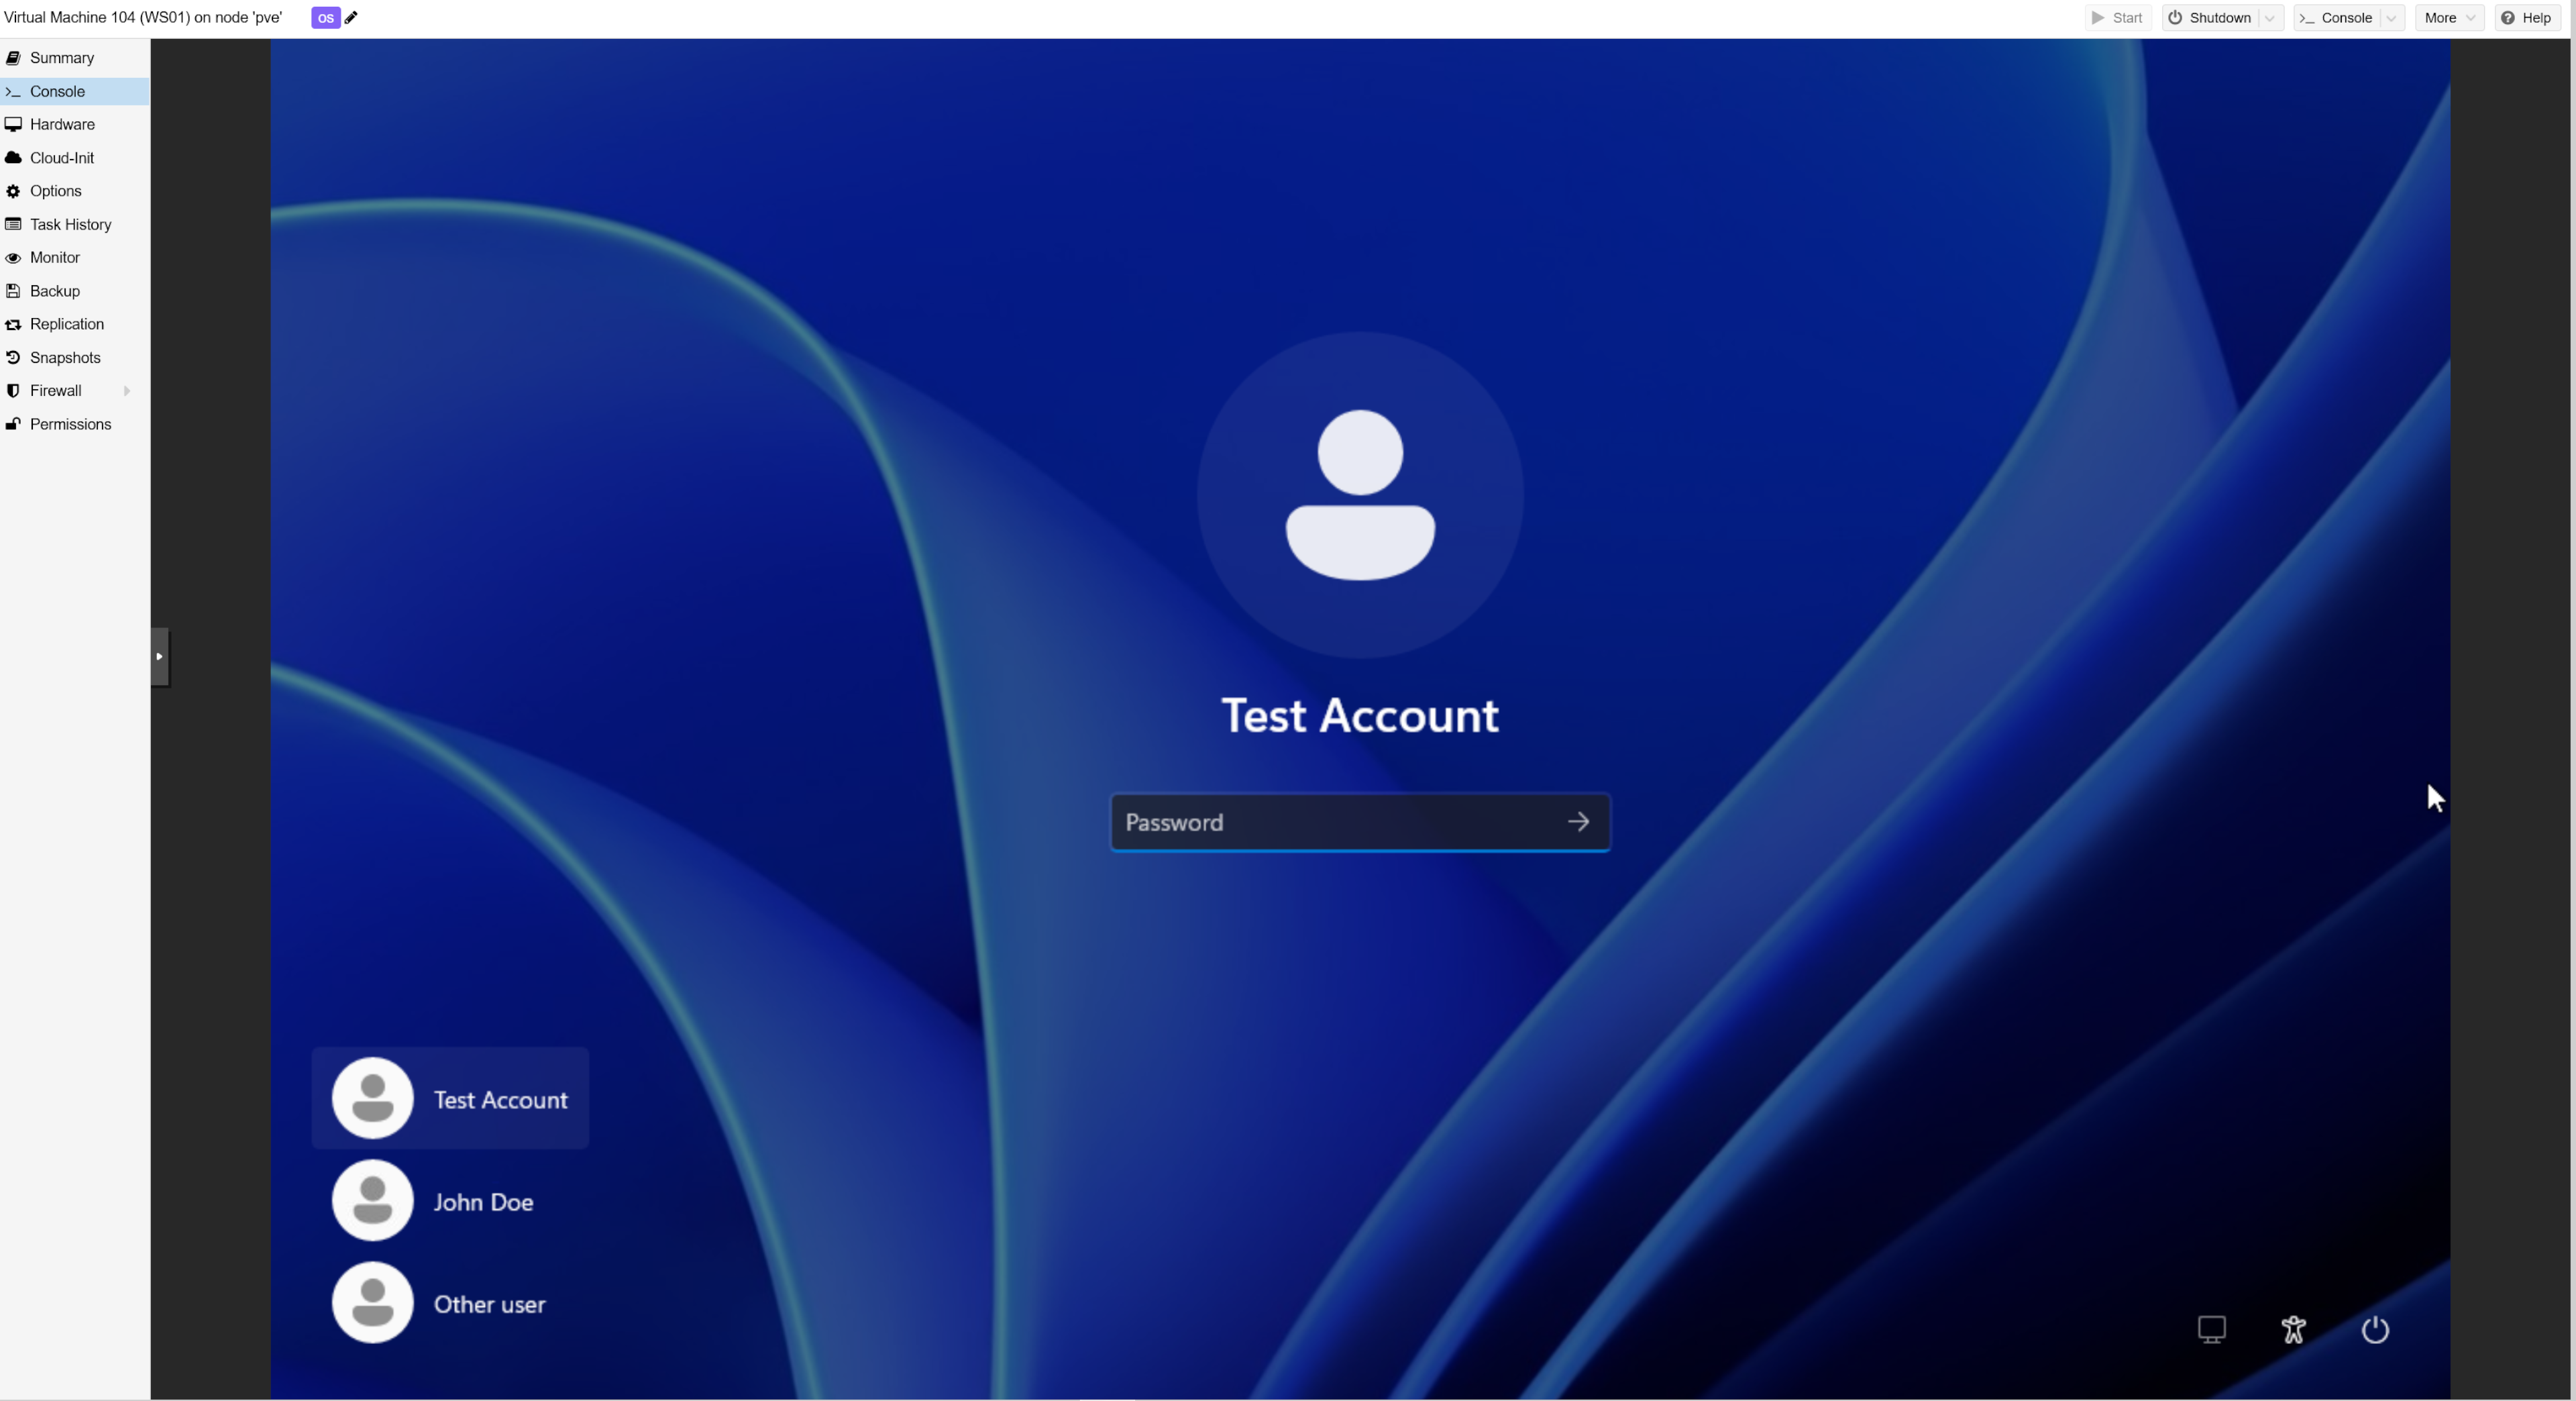Click the virtual machine title text
The width and height of the screenshot is (2576, 1401).
click(x=143, y=18)
